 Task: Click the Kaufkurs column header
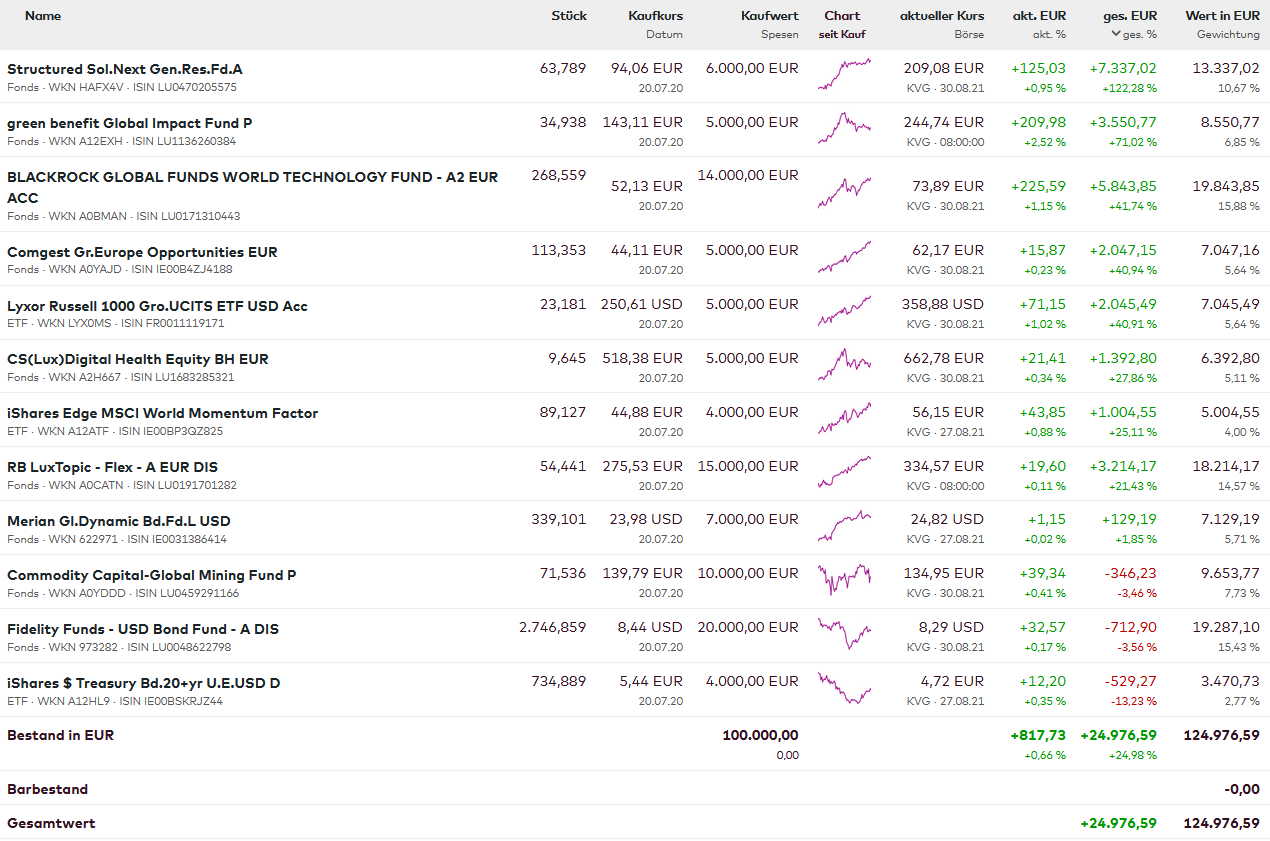coord(655,16)
